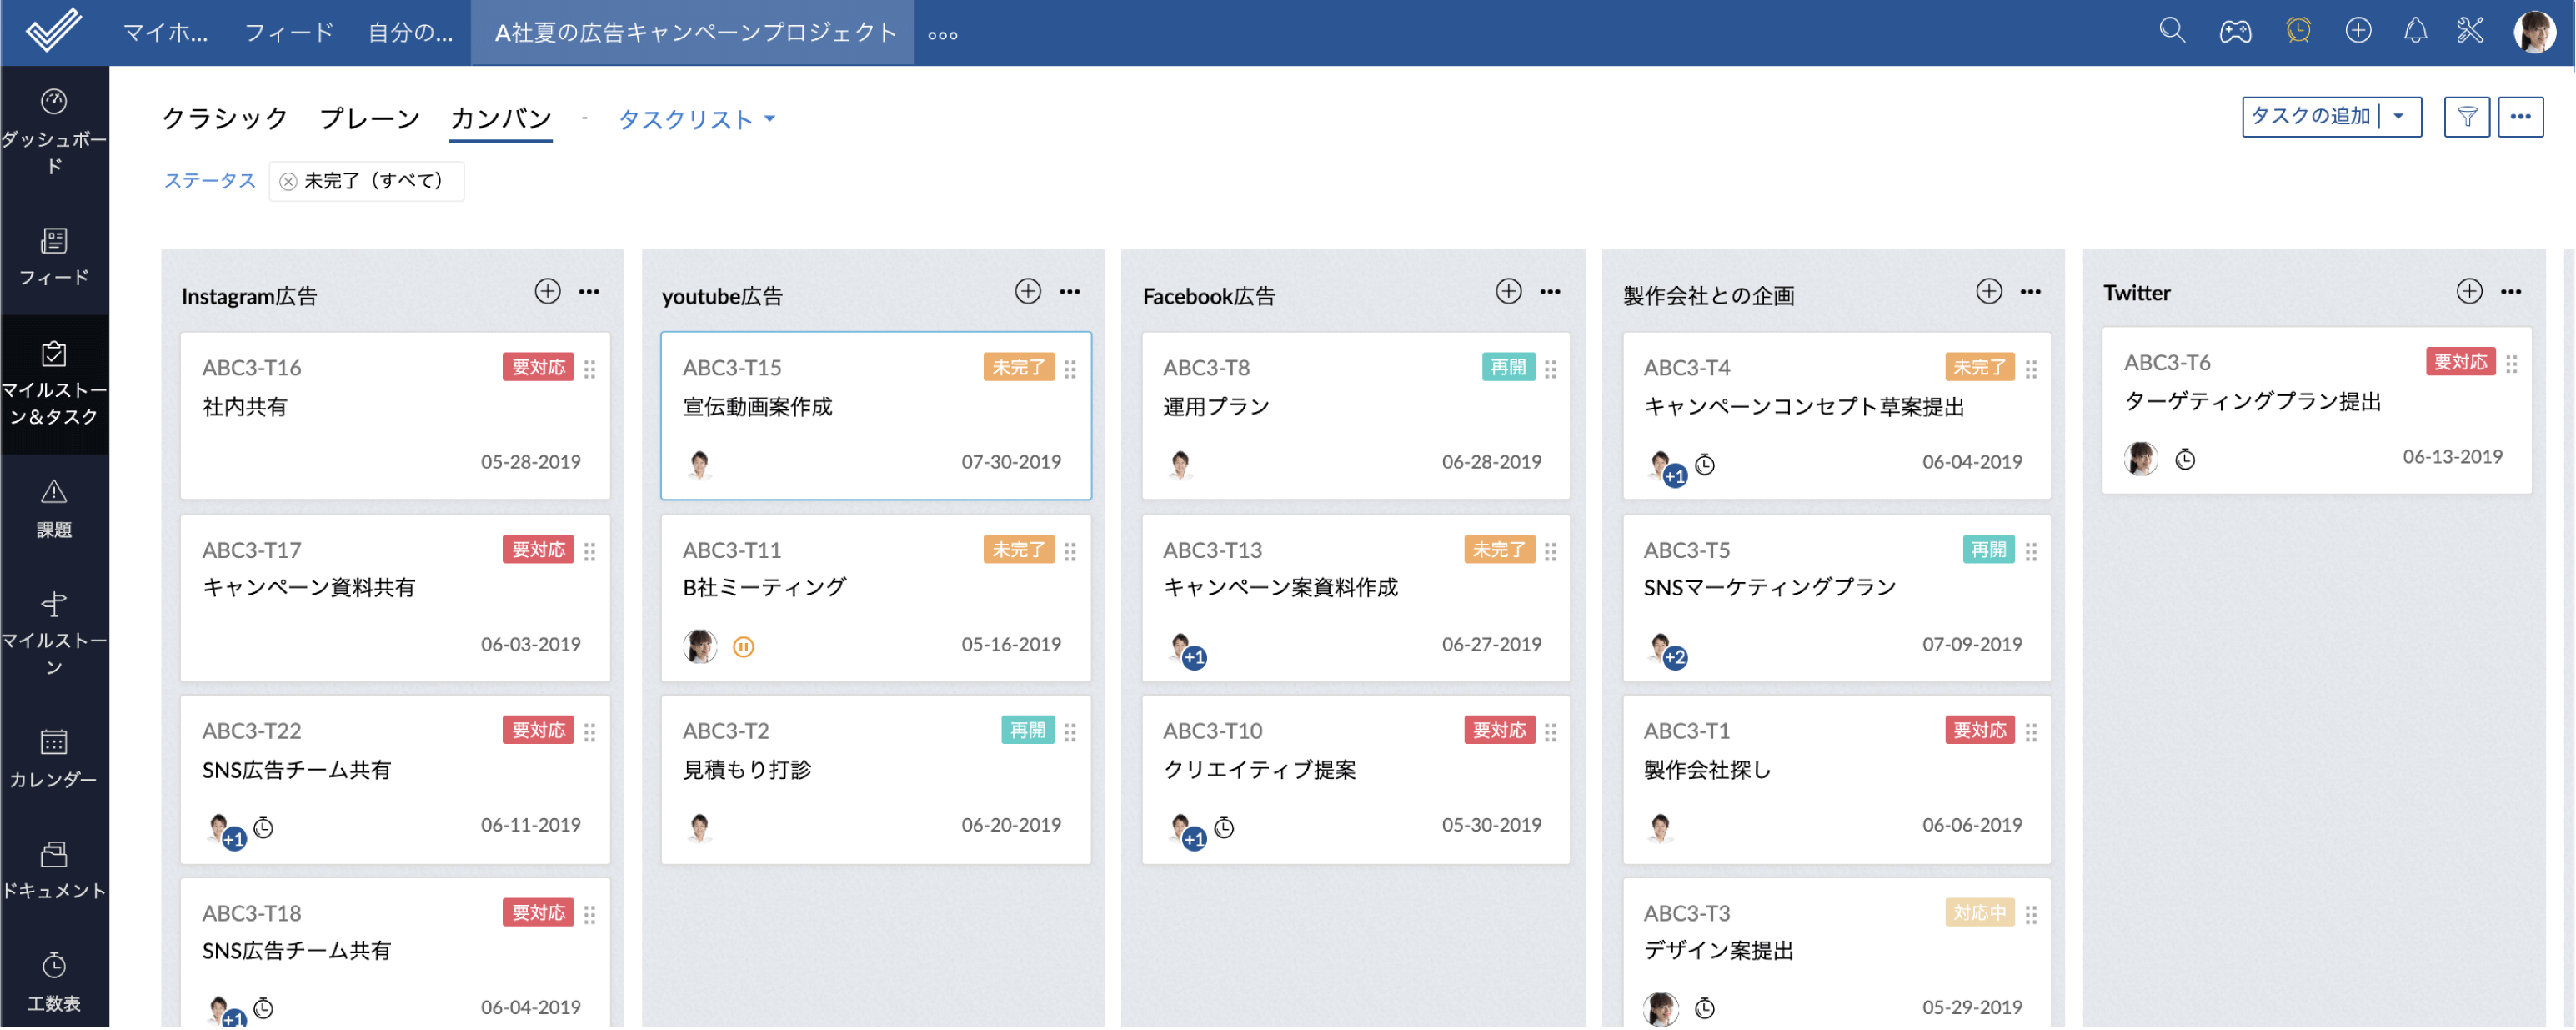Screen dimensions: 2576x1030
Task: Open youtube広告 column options menu
Action: pos(1070,292)
